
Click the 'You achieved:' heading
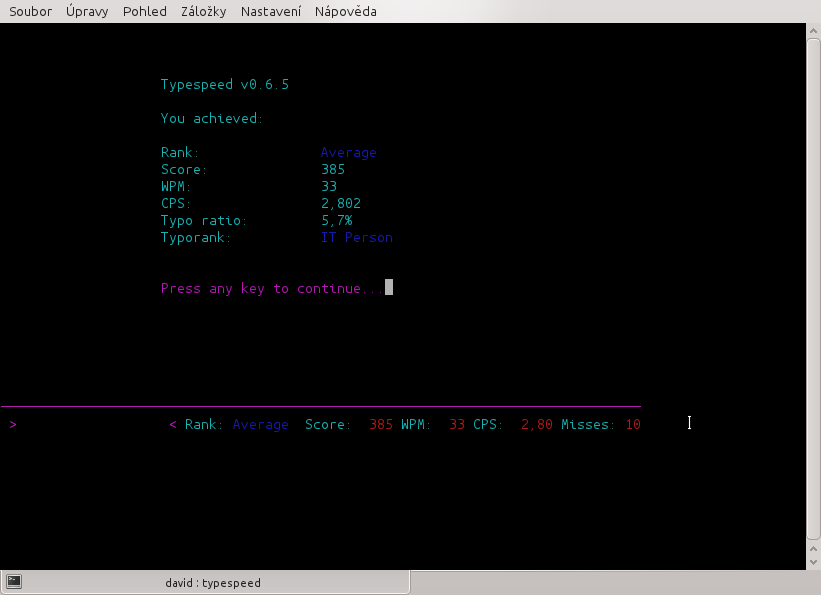click(x=212, y=118)
